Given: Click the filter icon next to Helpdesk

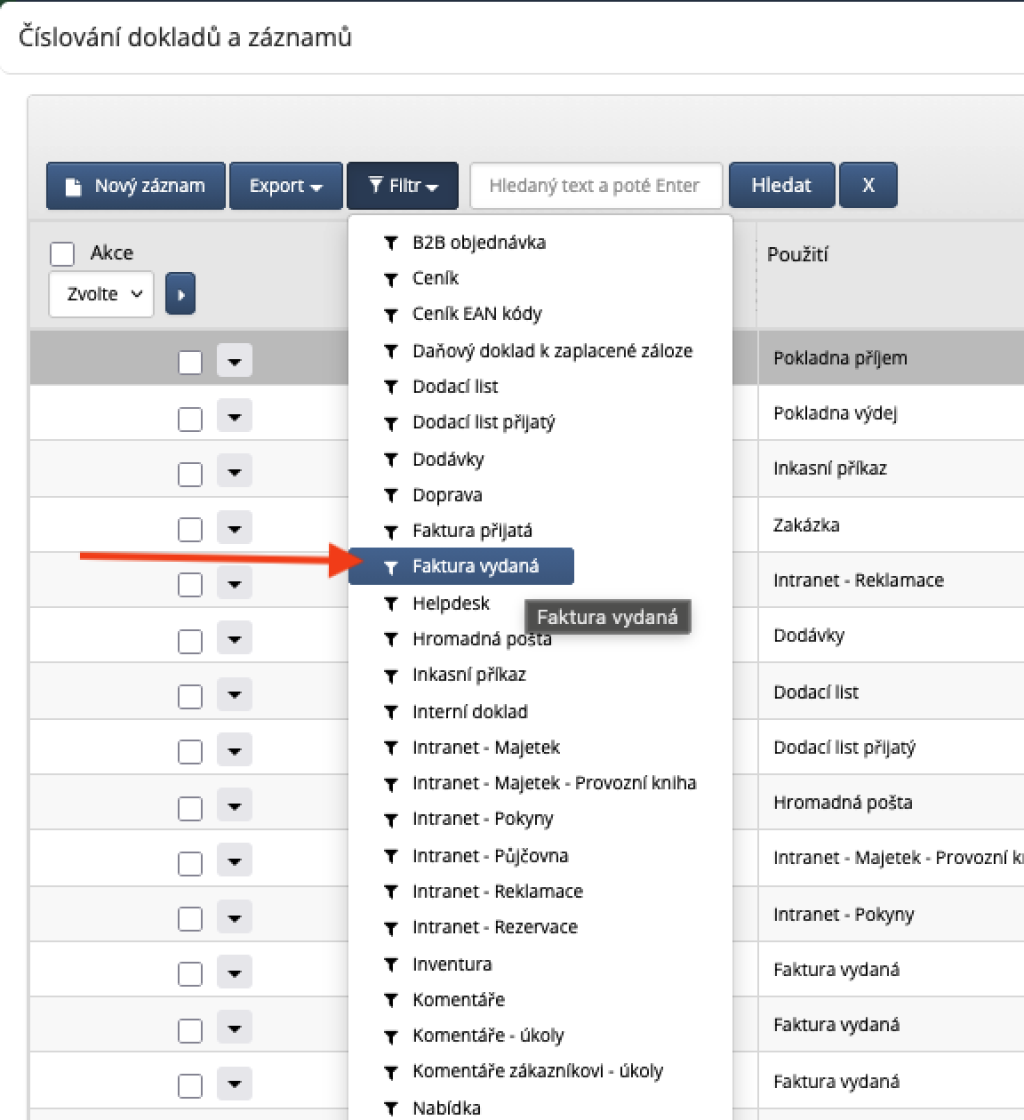Looking at the screenshot, I should pyautogui.click(x=392, y=604).
